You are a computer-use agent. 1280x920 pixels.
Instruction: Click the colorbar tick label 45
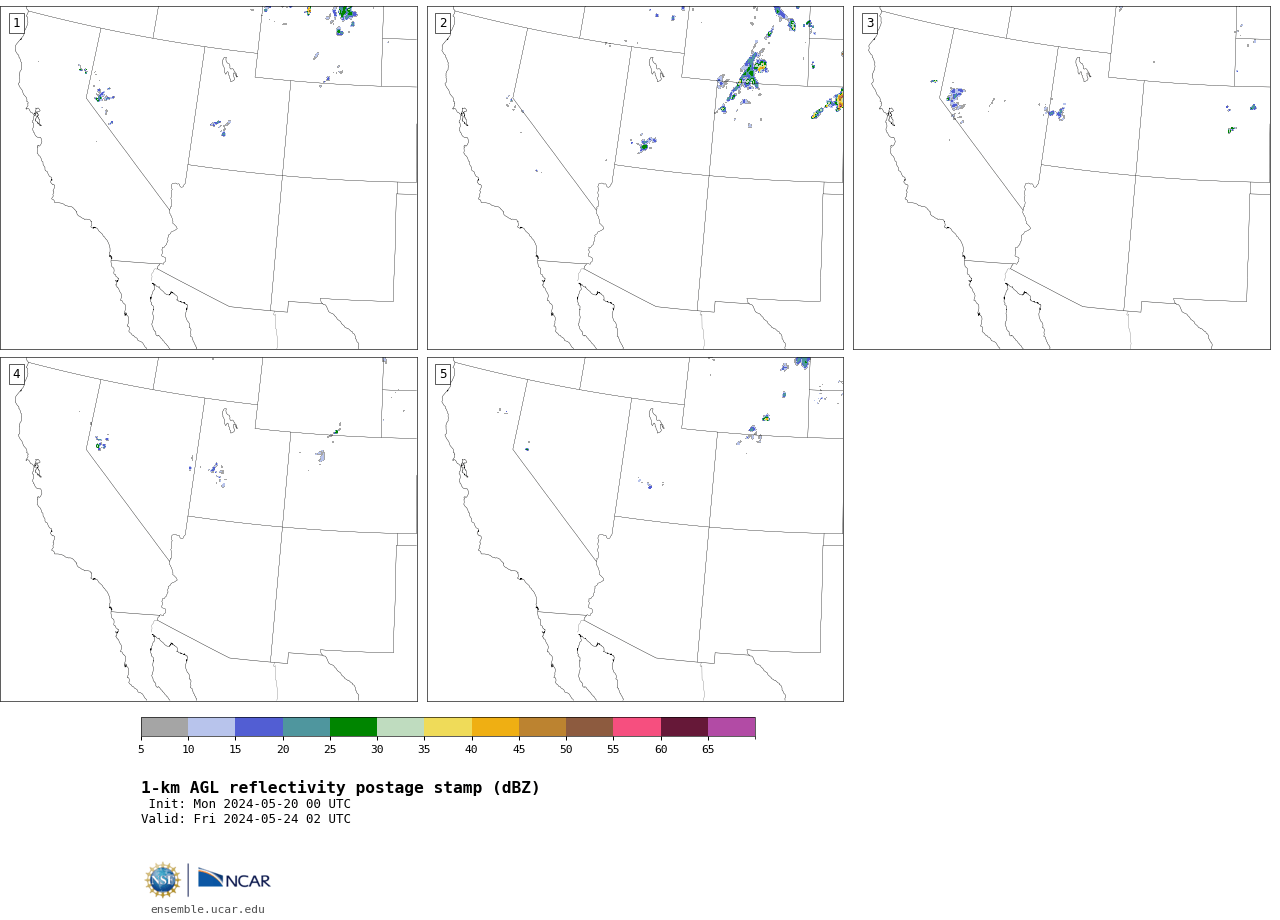(519, 749)
